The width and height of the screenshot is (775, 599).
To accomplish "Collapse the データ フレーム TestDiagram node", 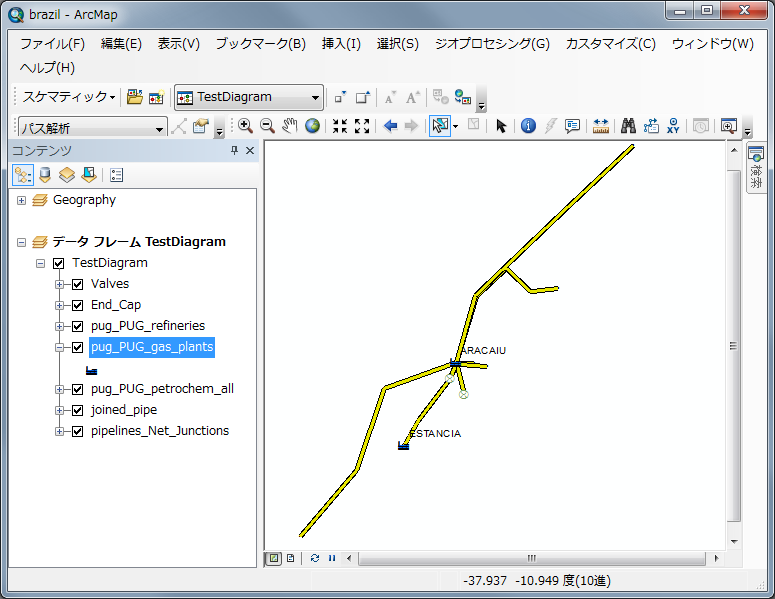I will click(x=21, y=242).
